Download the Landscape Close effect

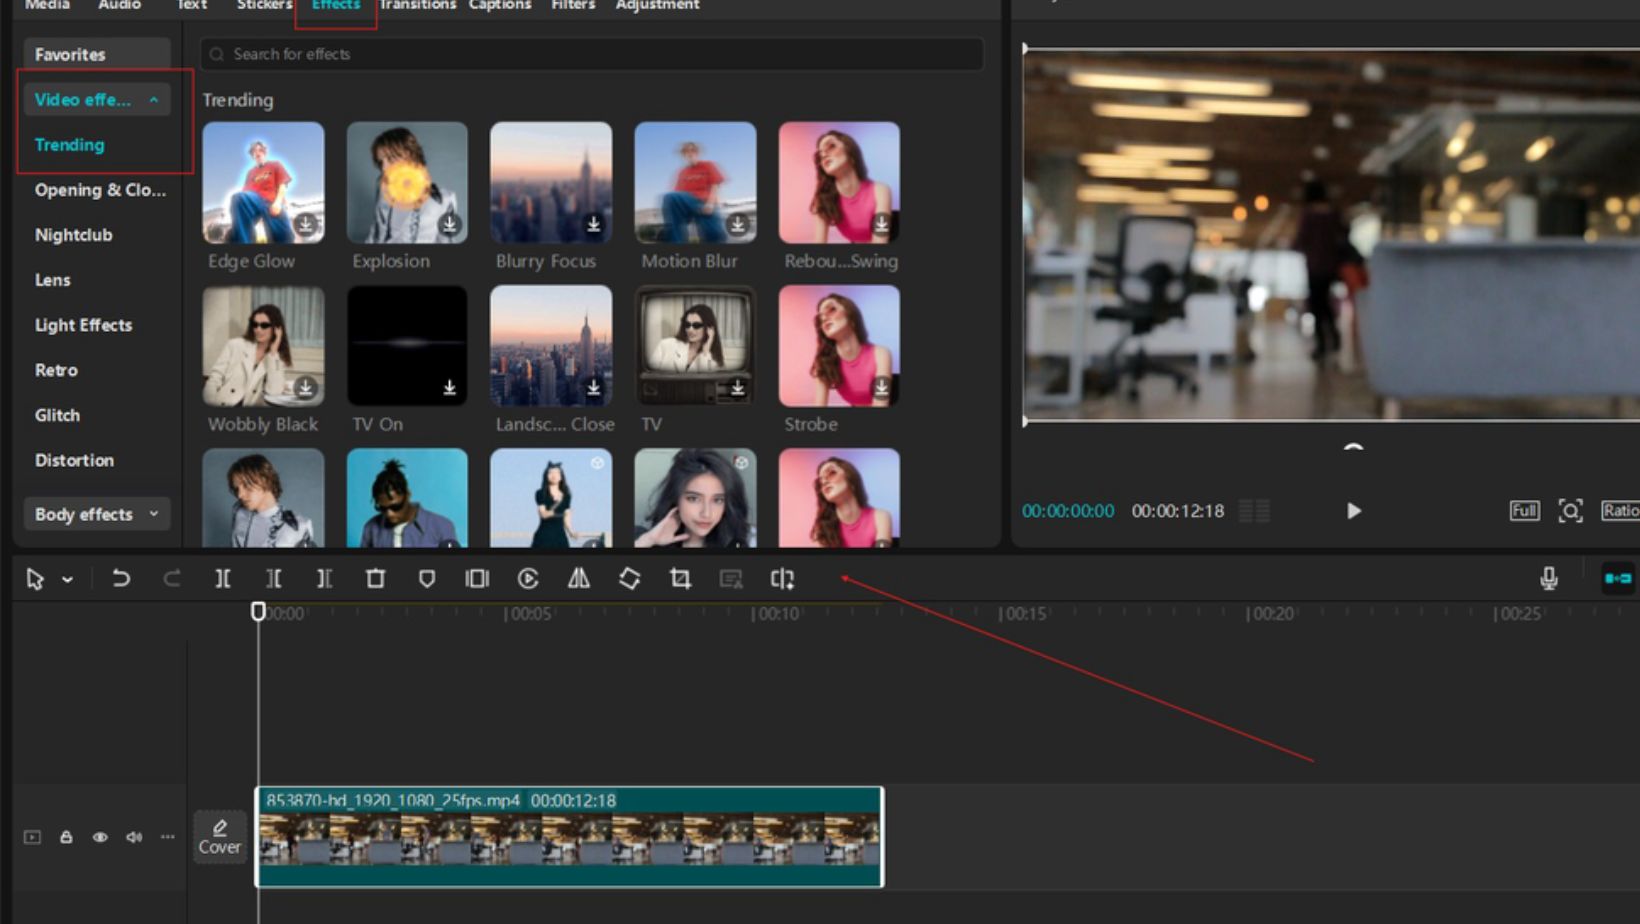pyautogui.click(x=594, y=387)
